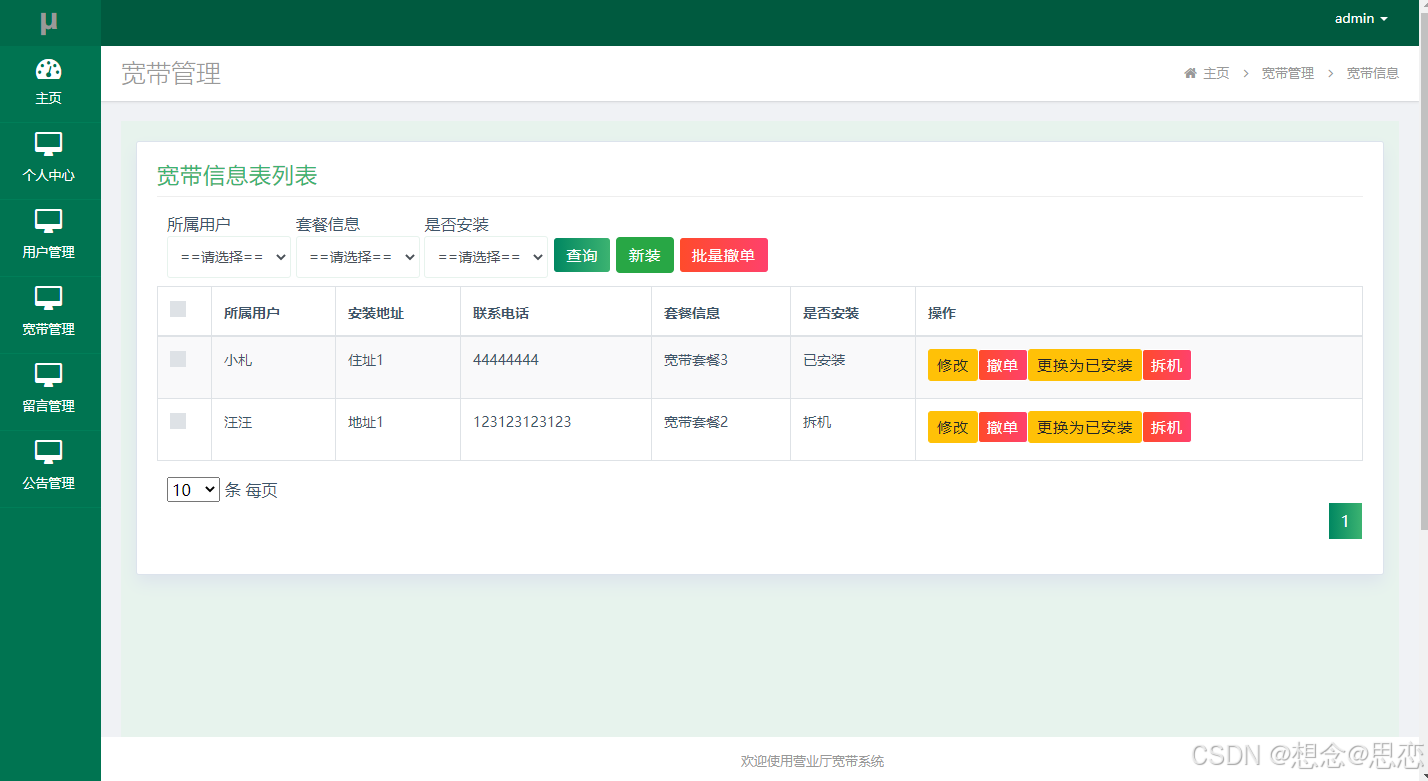Open 公告管理 monitor icon in sidebar
1428x781 pixels.
(49, 453)
